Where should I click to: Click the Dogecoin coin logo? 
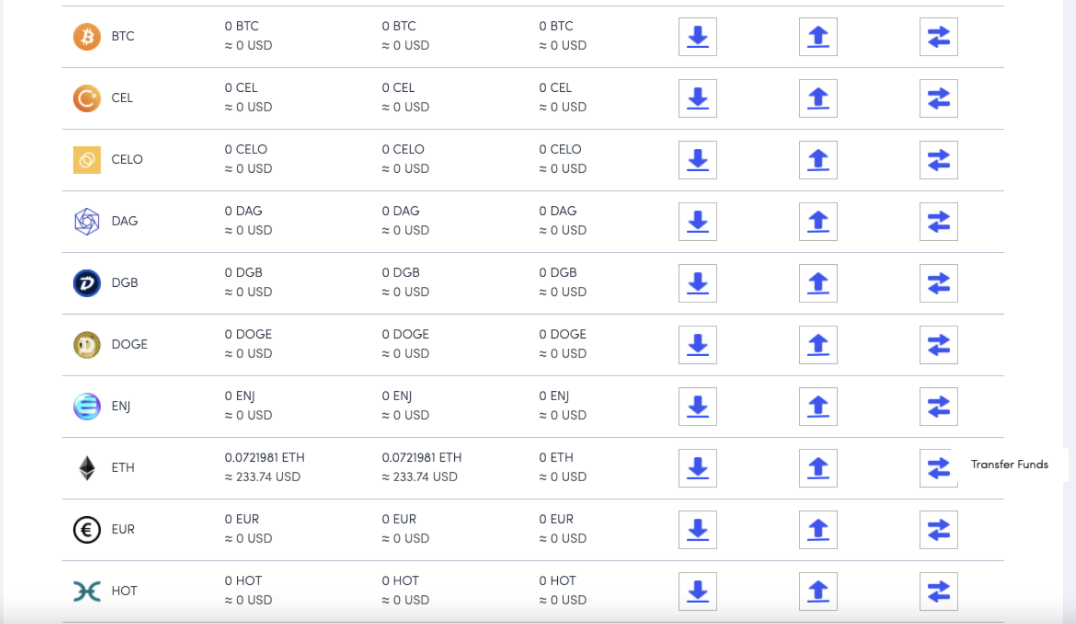(87, 345)
